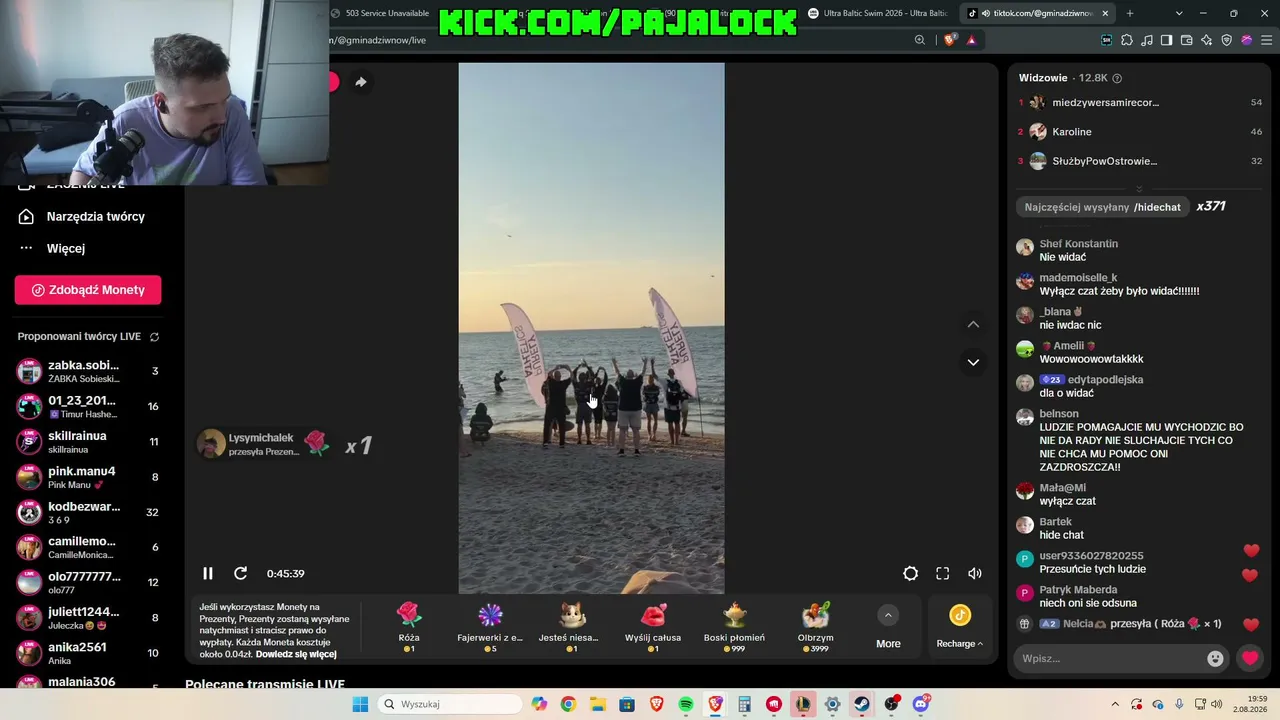Image resolution: width=1280 pixels, height=720 pixels.
Task: Send a heart like to the stream
Action: pyautogui.click(x=1250, y=658)
